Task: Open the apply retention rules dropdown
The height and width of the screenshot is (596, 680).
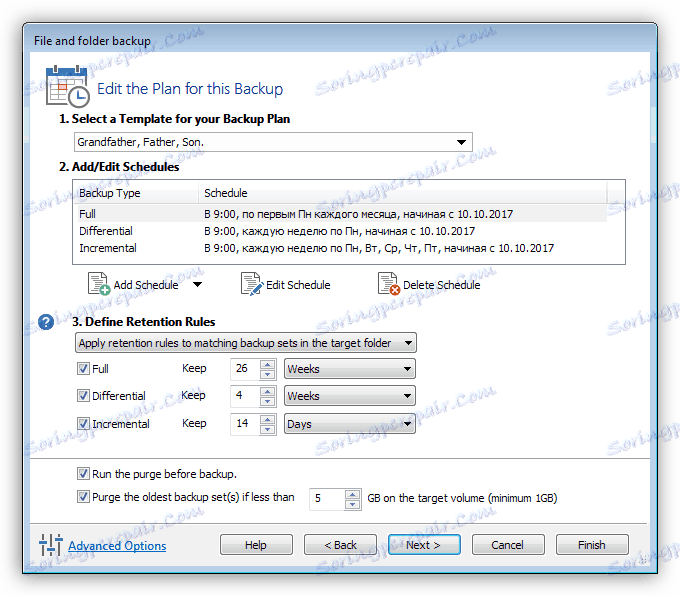Action: pyautogui.click(x=246, y=343)
